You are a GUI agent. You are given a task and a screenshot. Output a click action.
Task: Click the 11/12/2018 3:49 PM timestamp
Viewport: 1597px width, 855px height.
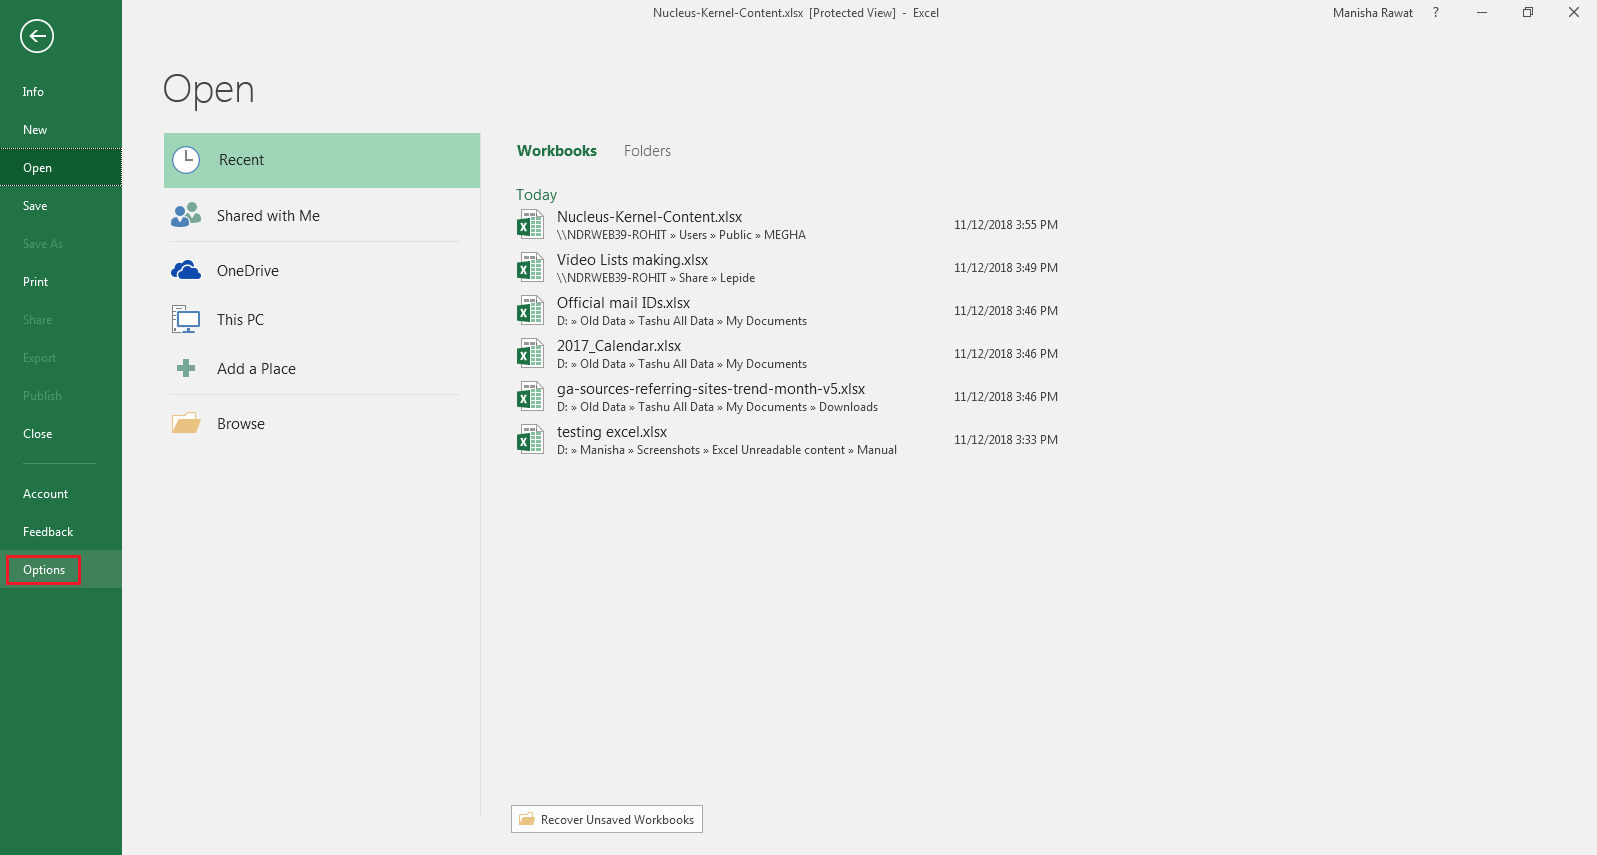[1006, 268]
